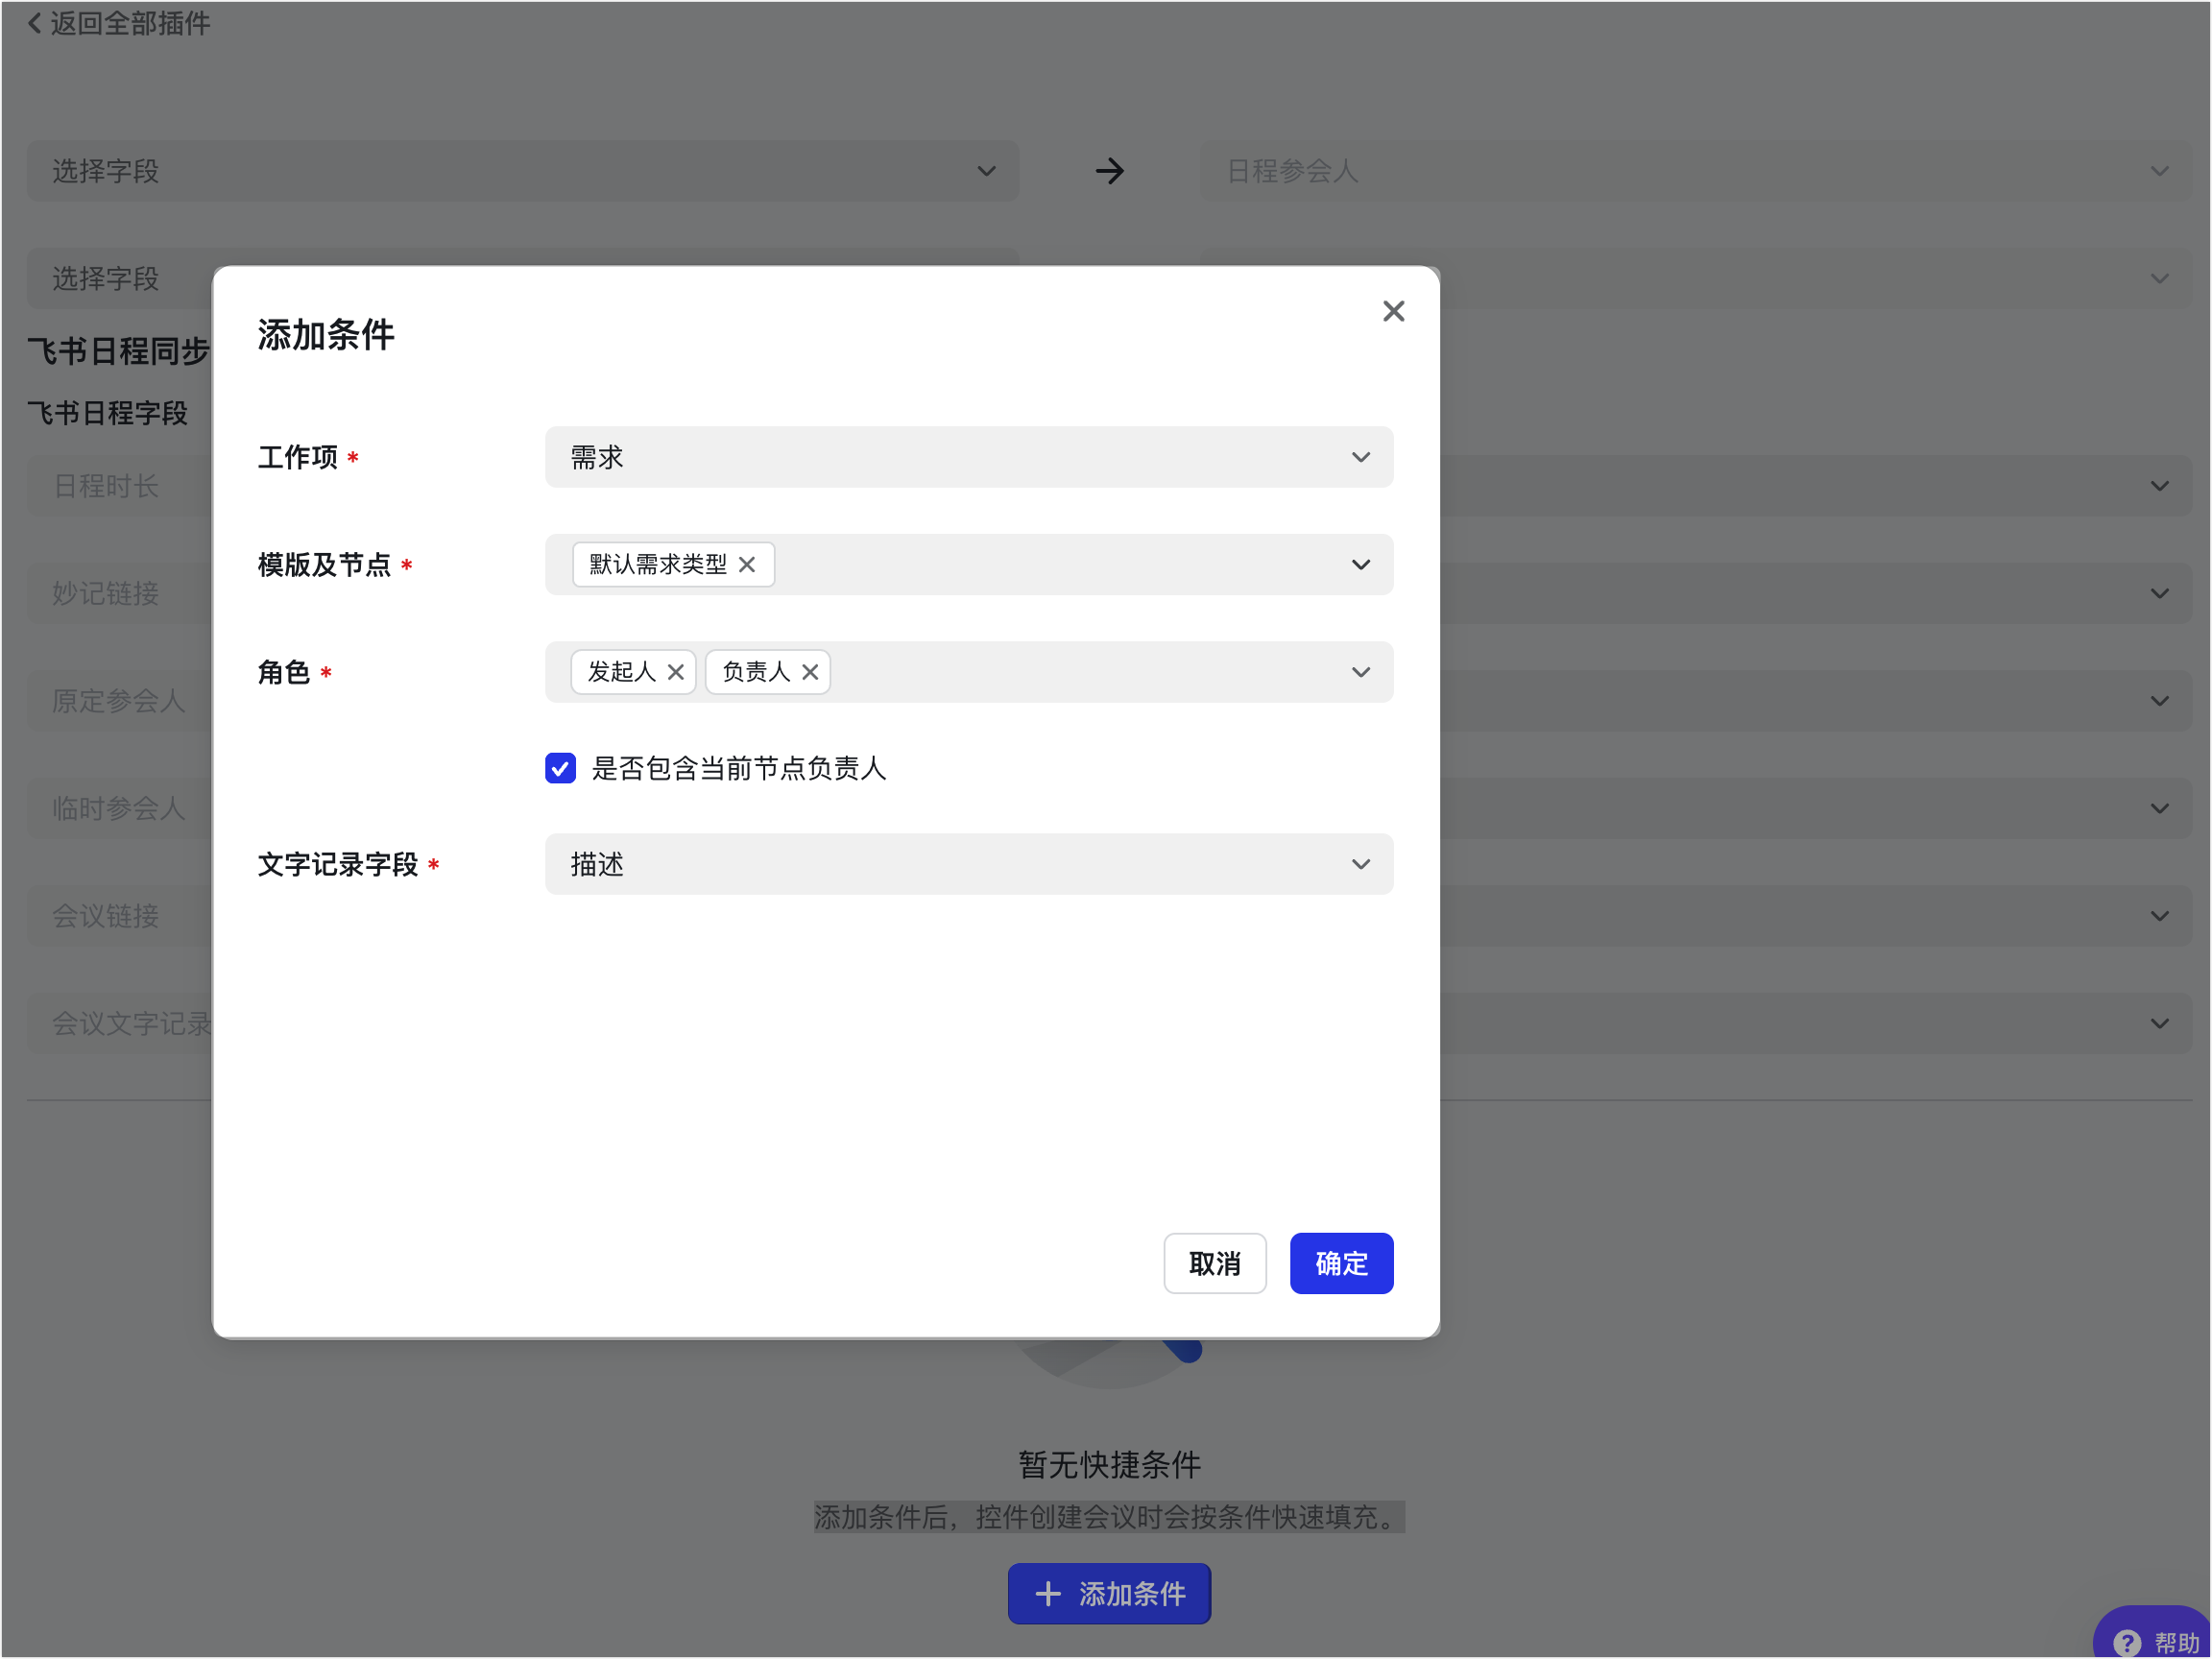Screen dimensions: 2212x1659
Task: Remove the 发起人 role tag
Action: (676, 672)
